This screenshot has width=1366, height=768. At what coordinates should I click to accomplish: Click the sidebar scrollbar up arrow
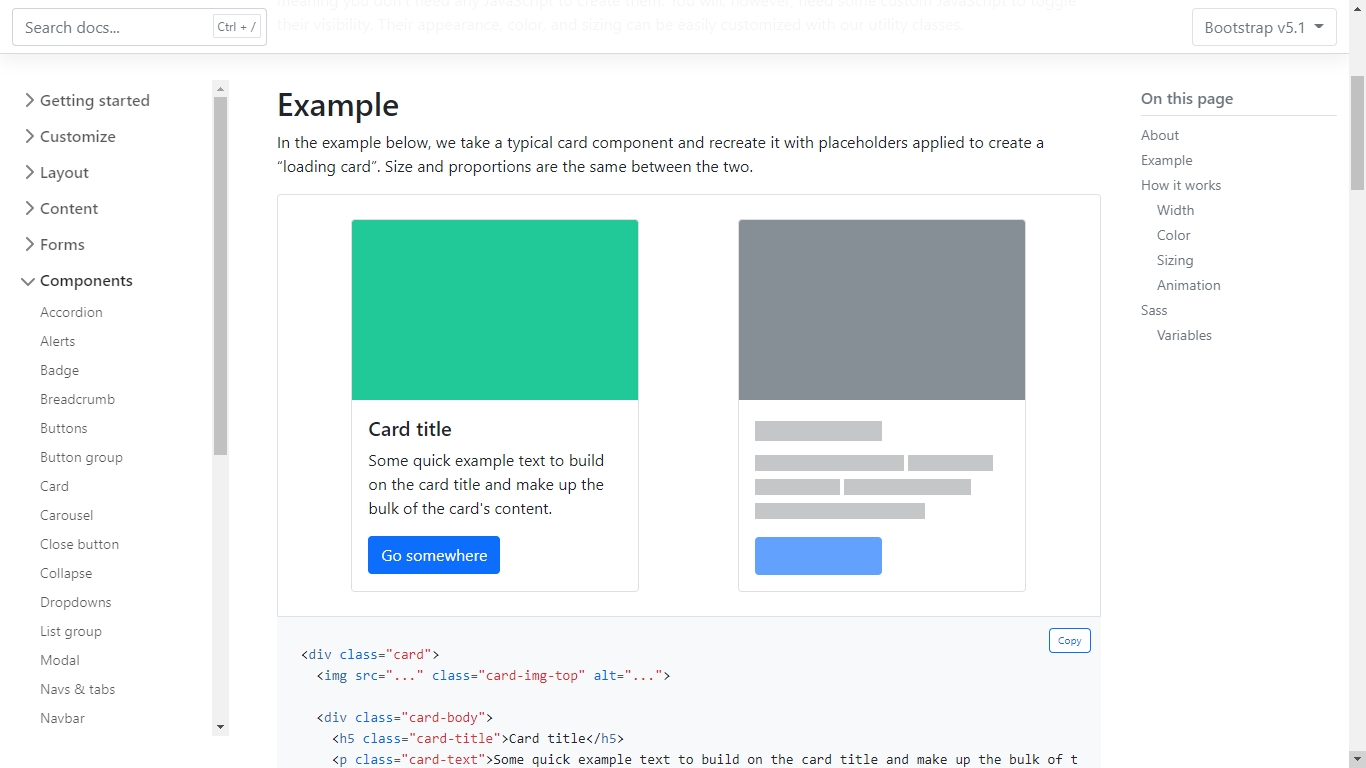tap(220, 88)
